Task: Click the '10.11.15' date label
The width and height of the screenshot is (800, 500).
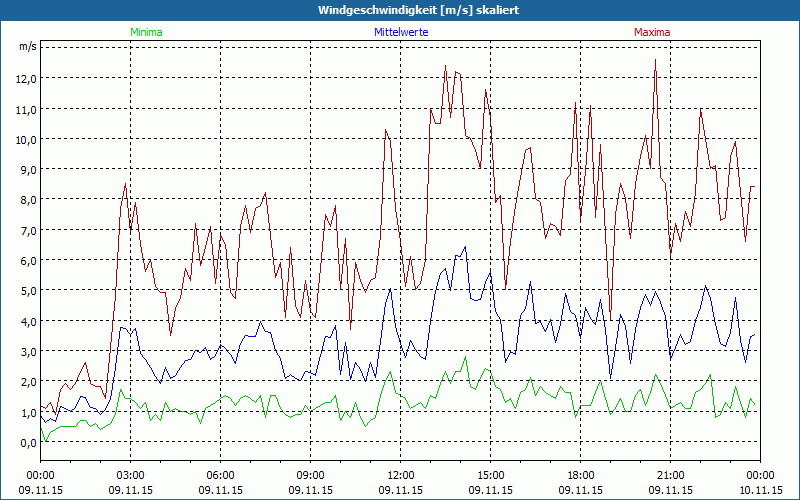Action: click(x=761, y=490)
